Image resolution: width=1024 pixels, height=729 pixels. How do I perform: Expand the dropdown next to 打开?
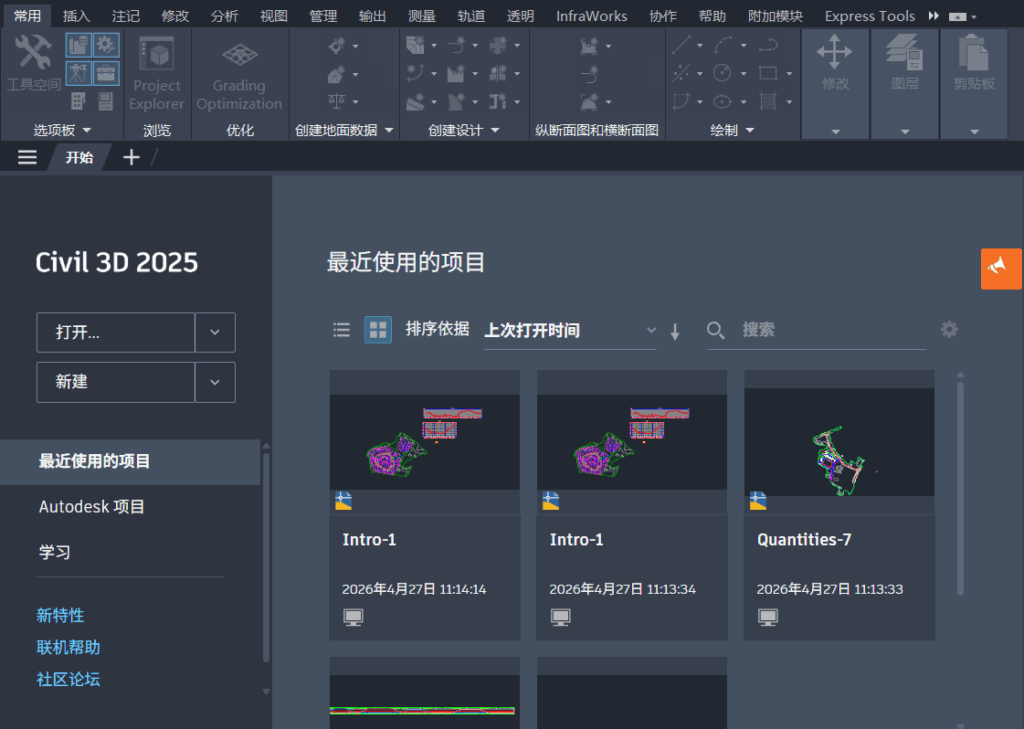215,332
